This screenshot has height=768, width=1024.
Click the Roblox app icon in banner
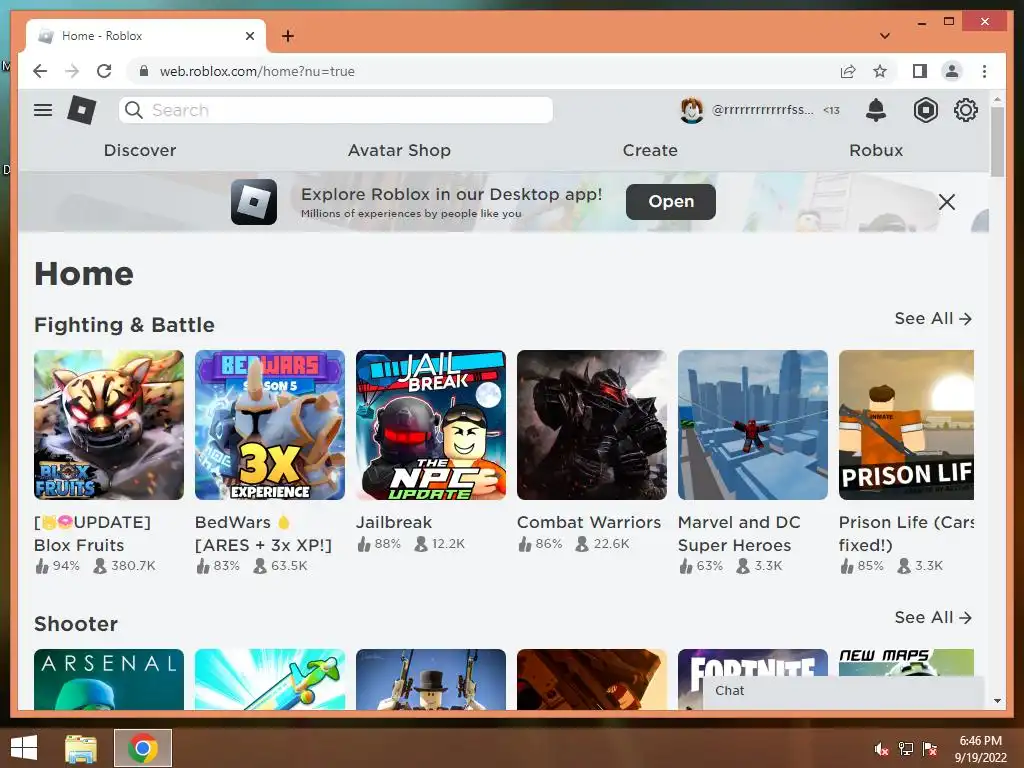click(253, 202)
